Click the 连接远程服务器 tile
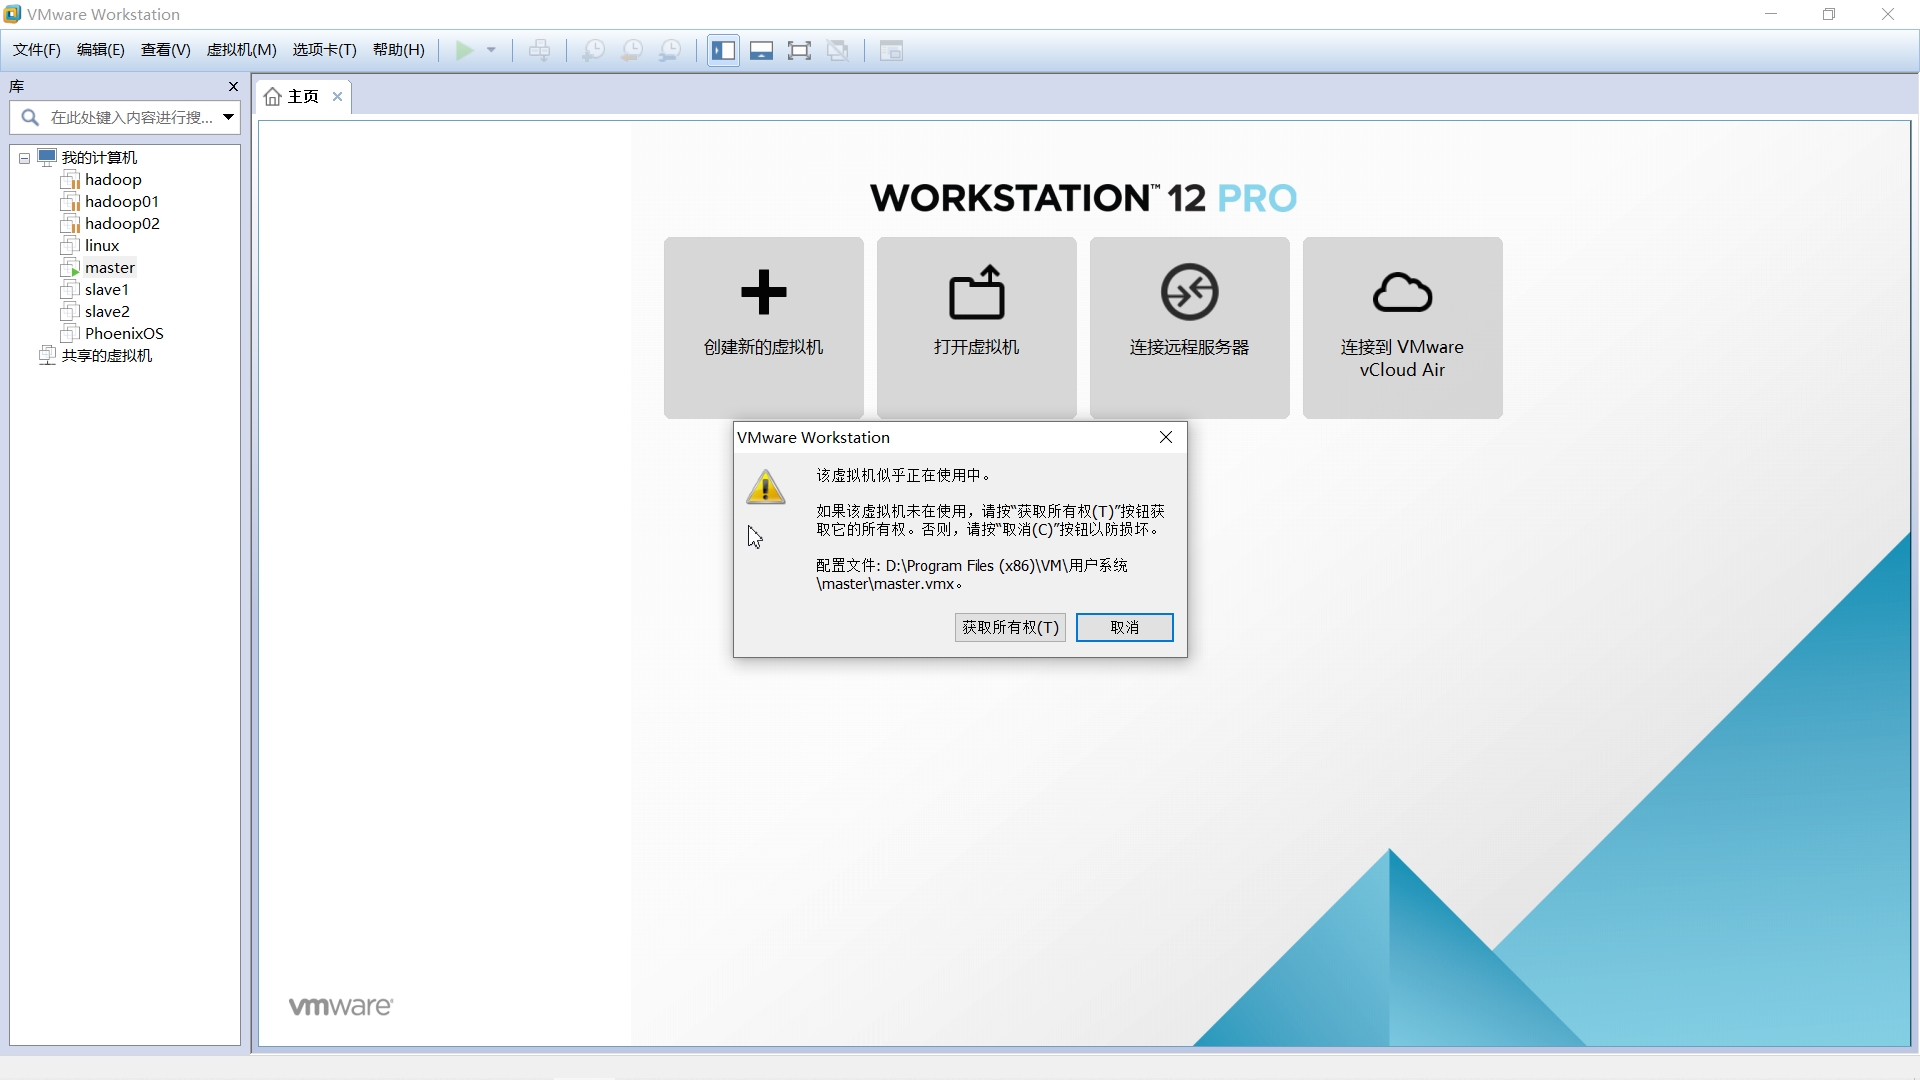The width and height of the screenshot is (1920, 1080). [x=1190, y=327]
